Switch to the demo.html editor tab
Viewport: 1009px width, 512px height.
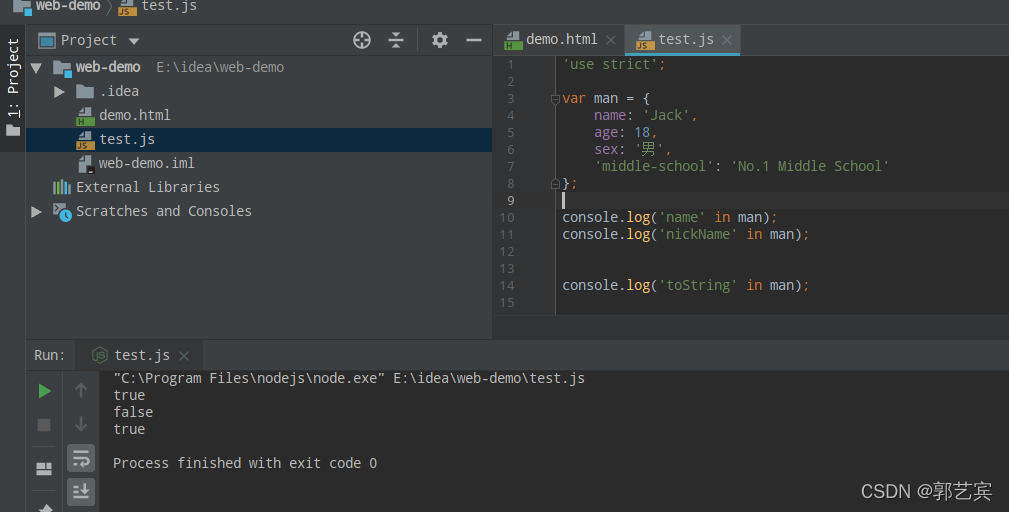pyautogui.click(x=561, y=39)
